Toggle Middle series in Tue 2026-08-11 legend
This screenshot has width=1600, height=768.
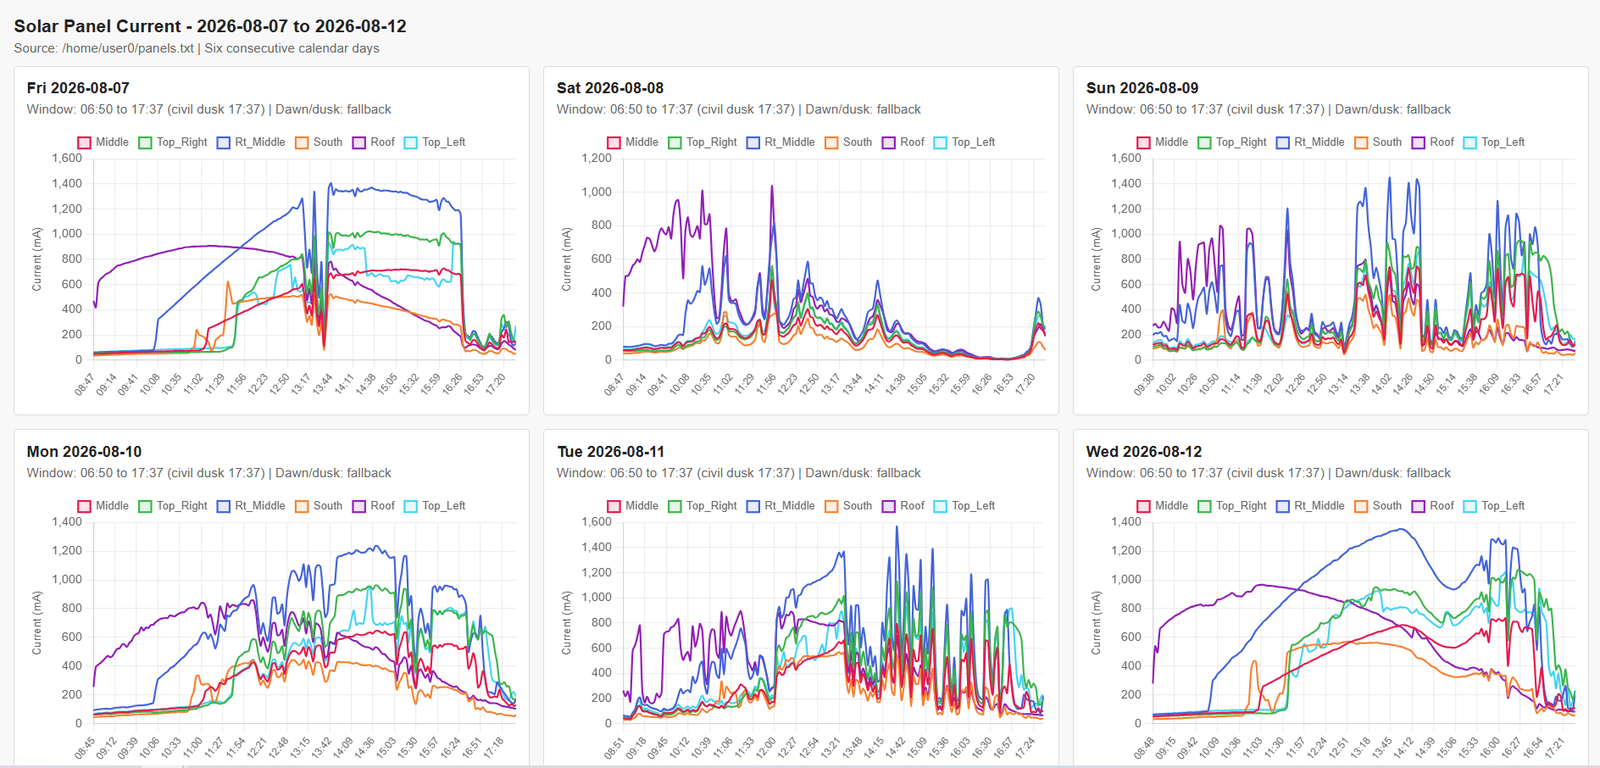coord(633,506)
